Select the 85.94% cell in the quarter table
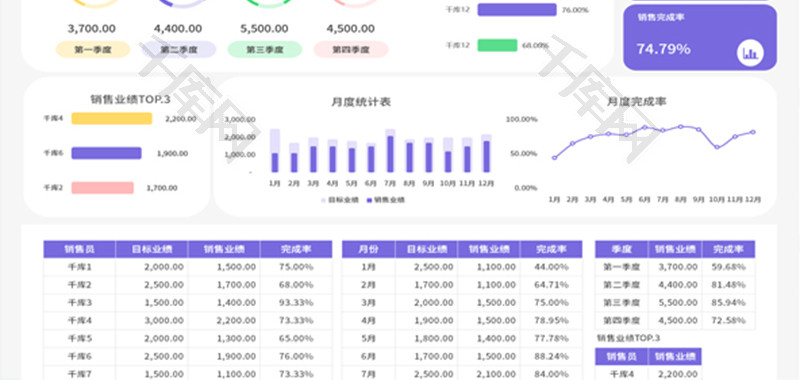The width and height of the screenshot is (800, 380). click(x=729, y=302)
